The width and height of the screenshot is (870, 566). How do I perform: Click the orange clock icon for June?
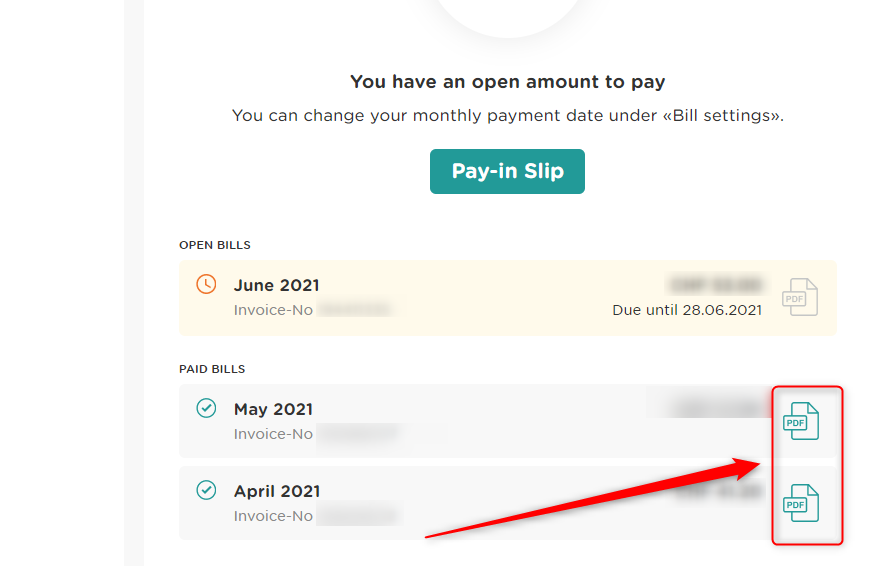coord(206,284)
